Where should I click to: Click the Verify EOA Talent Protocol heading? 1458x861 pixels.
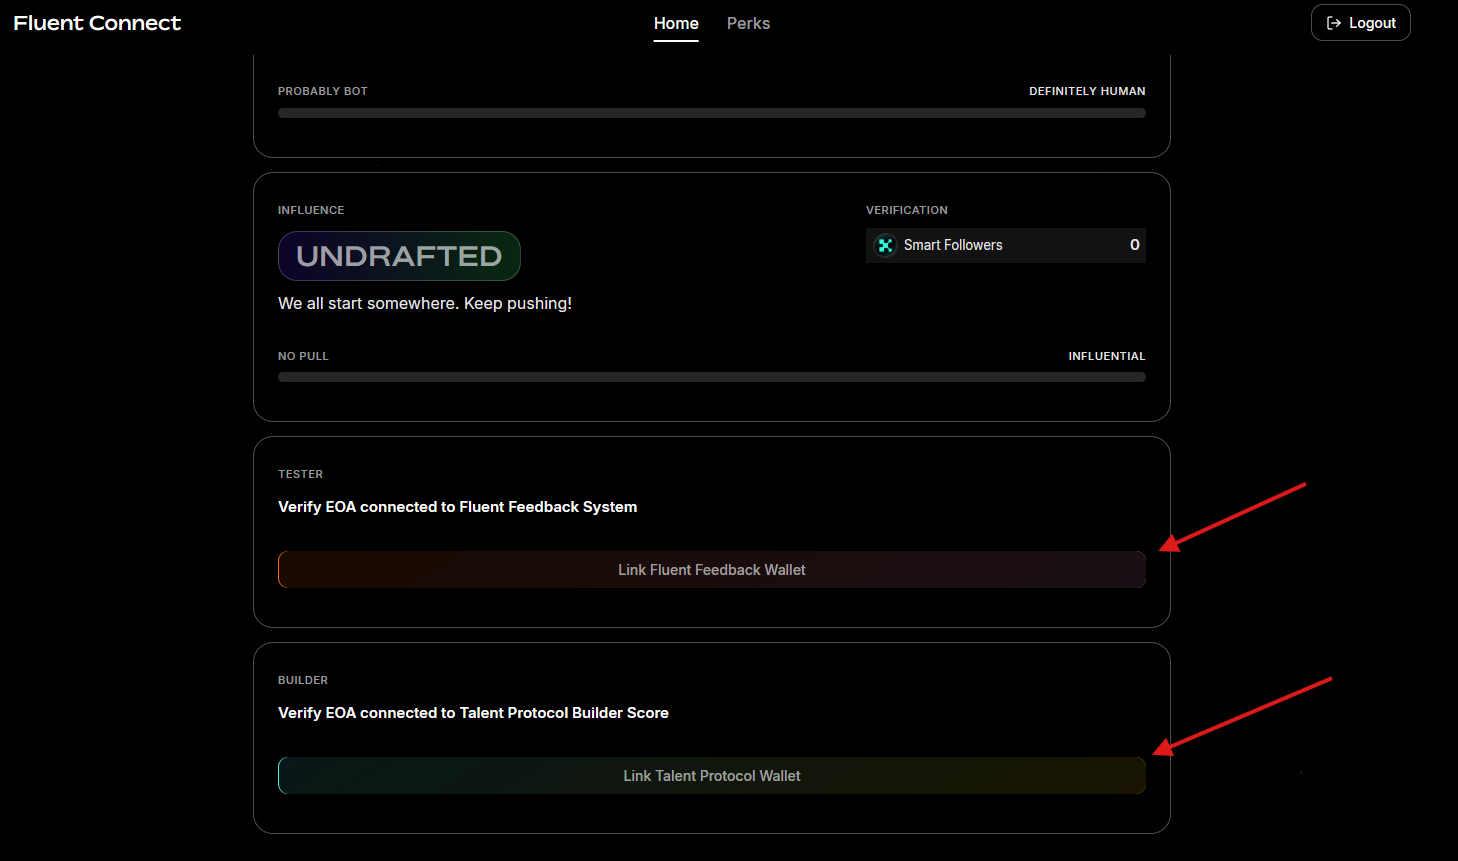tap(473, 713)
